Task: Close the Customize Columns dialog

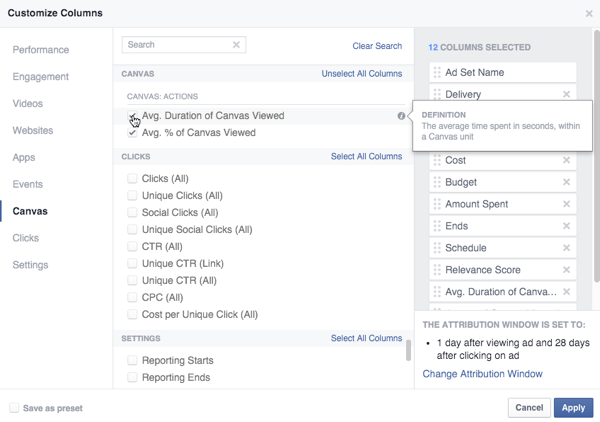Action: coord(588,13)
